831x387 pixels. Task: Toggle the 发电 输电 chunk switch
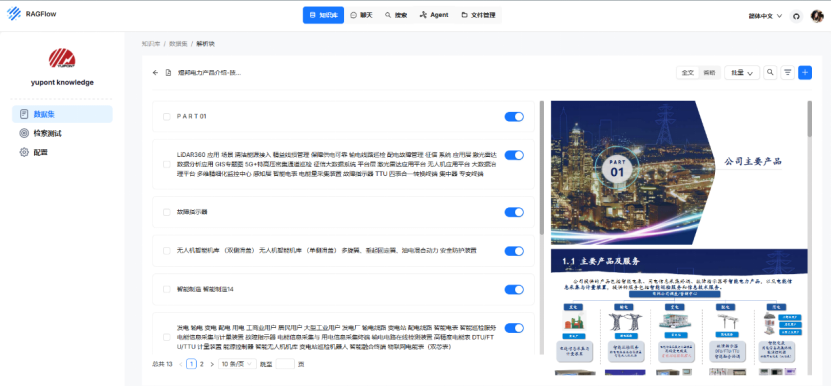click(514, 328)
